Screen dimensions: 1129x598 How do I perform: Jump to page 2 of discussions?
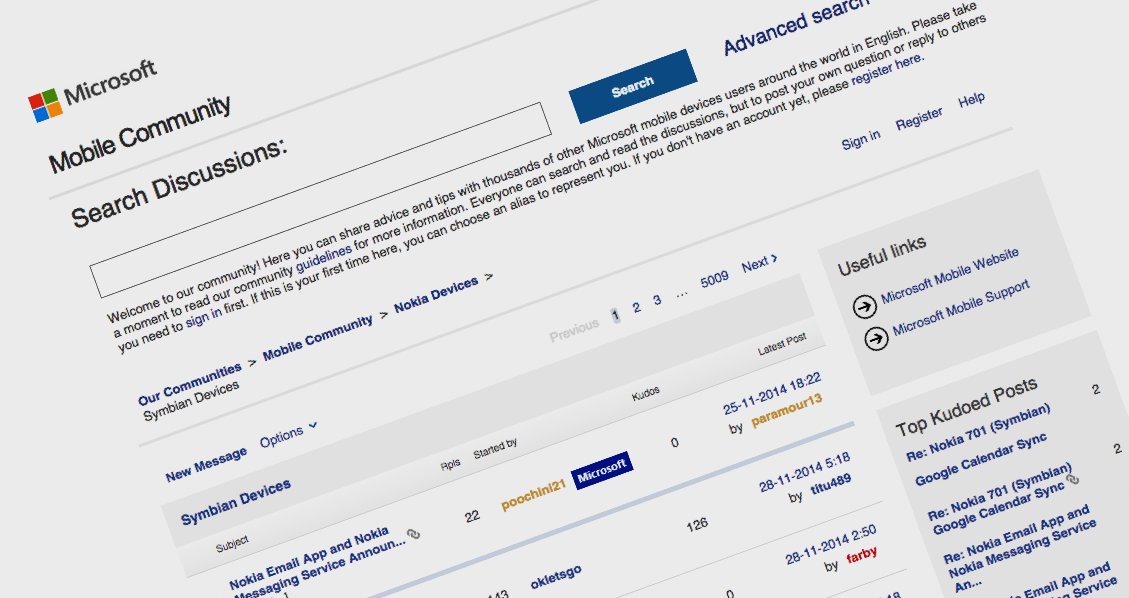point(636,307)
